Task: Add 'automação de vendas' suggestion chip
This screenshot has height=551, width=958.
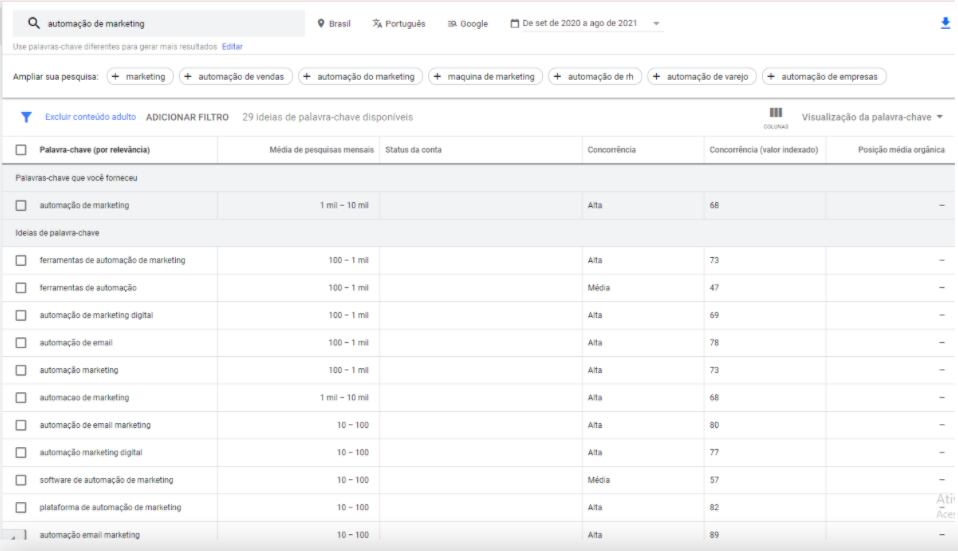Action: (235, 76)
